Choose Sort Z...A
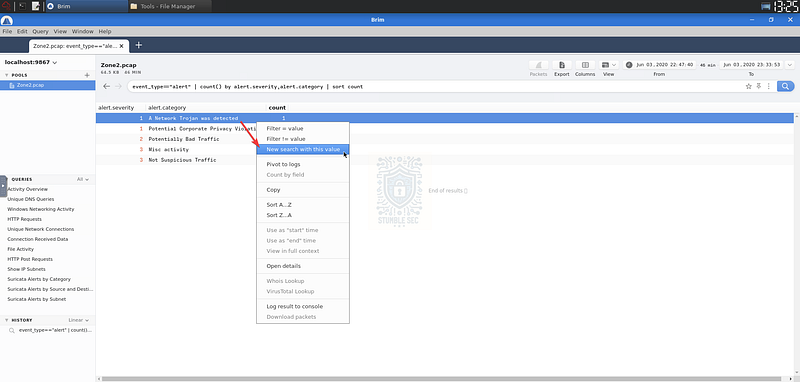Screen dimensions: 800x382 [x=303, y=215]
